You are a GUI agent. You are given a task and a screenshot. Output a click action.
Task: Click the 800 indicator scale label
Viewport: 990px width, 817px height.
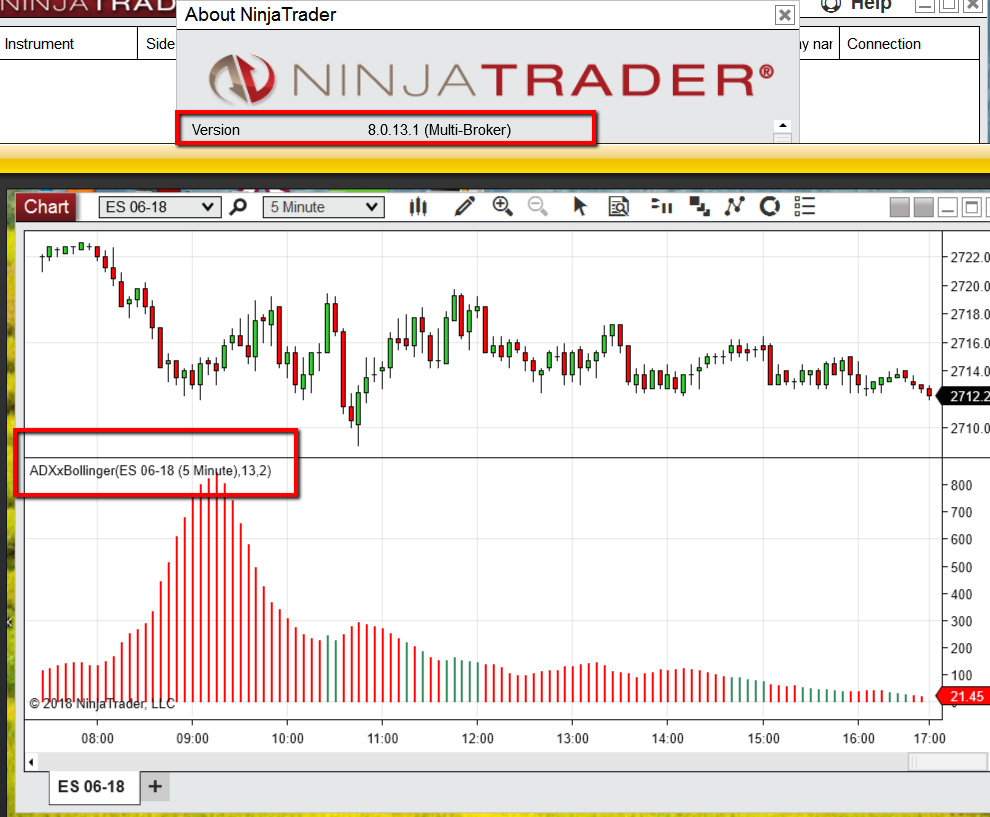pos(961,485)
